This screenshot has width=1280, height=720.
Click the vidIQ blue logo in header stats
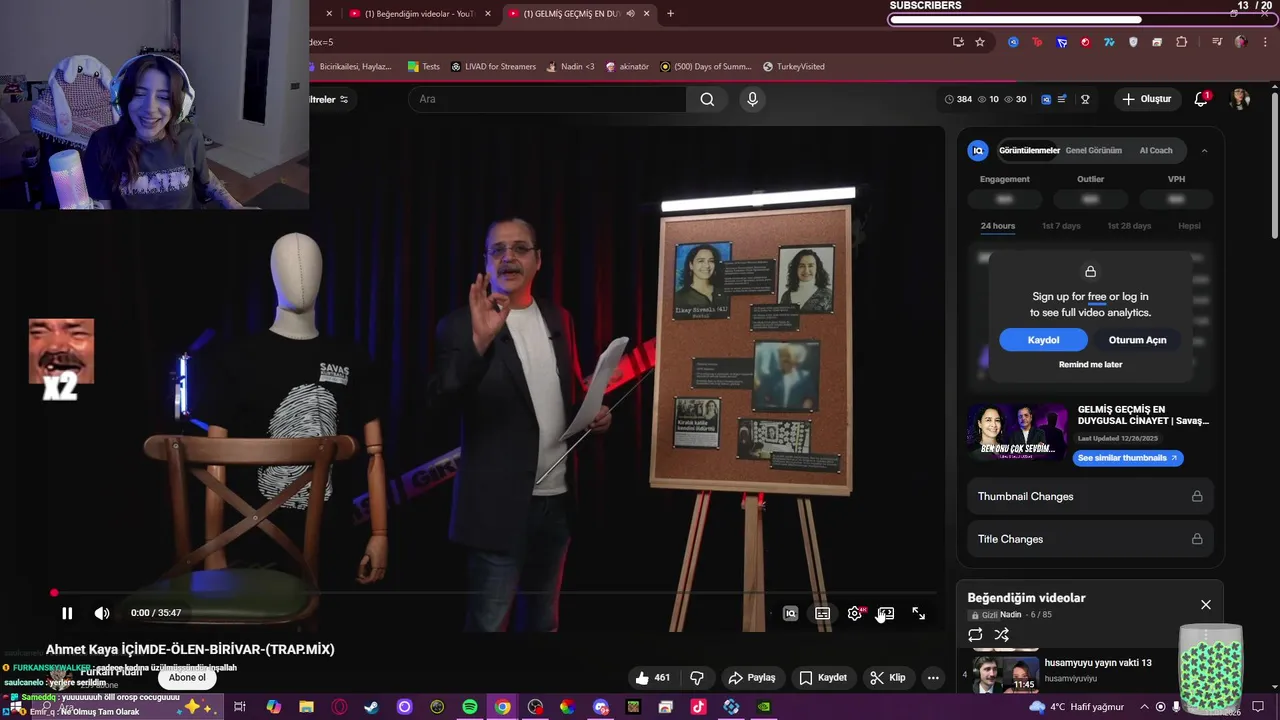(1046, 99)
